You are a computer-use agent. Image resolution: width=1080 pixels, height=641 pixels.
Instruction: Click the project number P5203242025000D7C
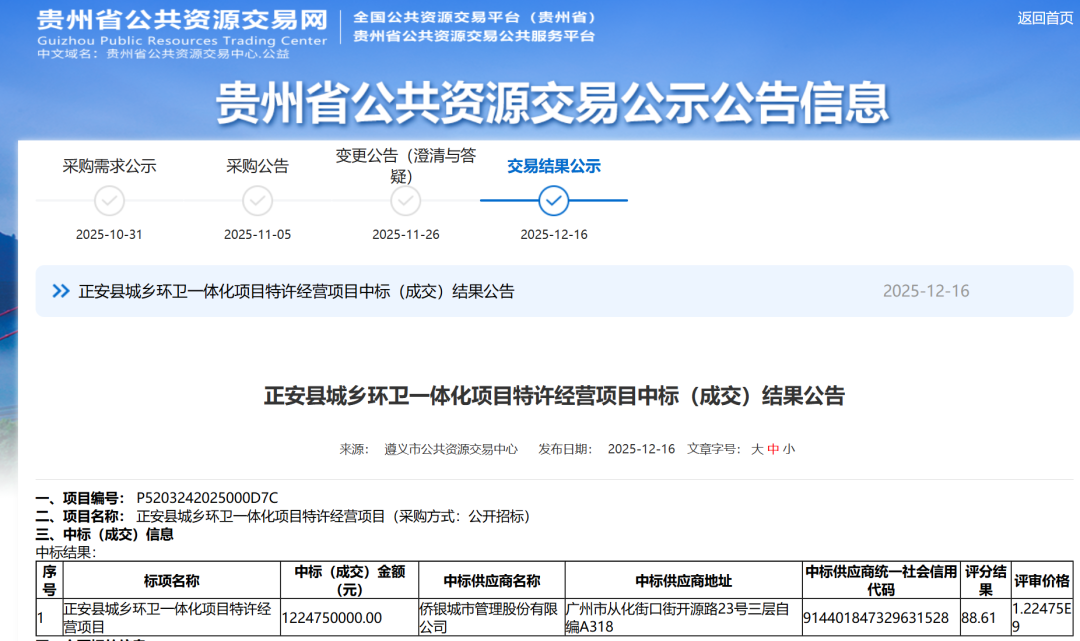207,498
